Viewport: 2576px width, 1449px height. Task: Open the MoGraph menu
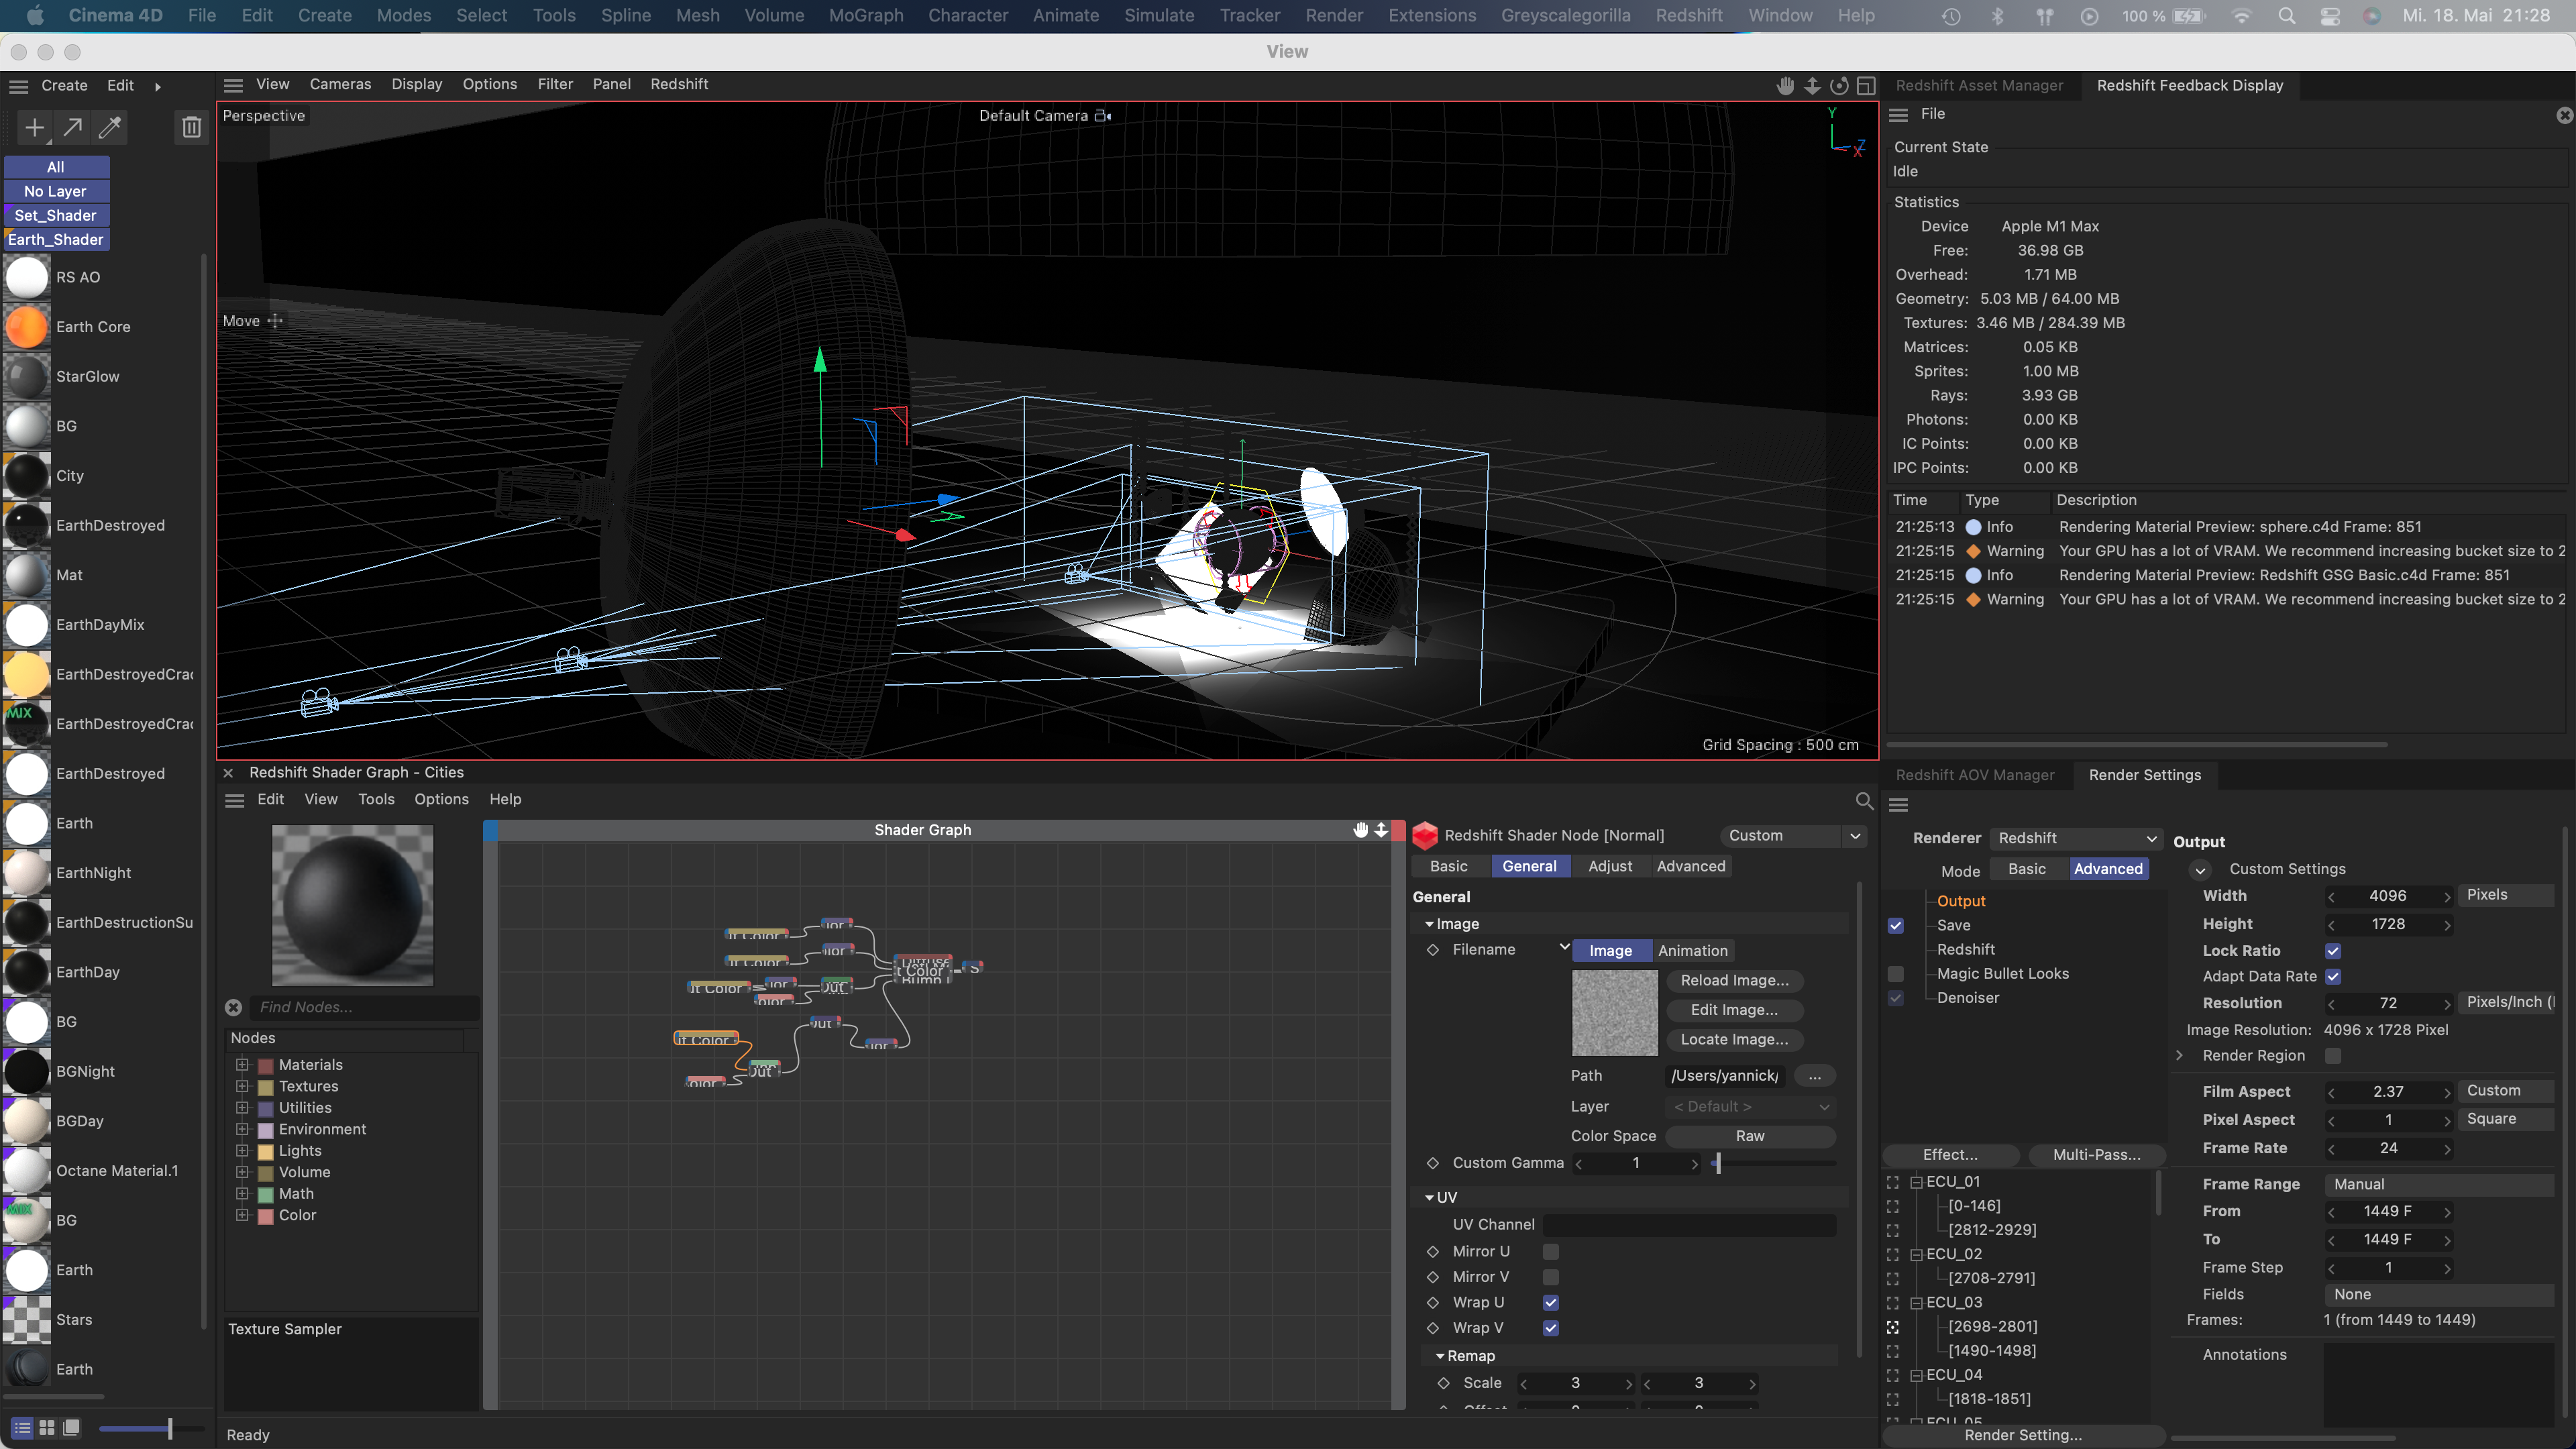(x=866, y=16)
